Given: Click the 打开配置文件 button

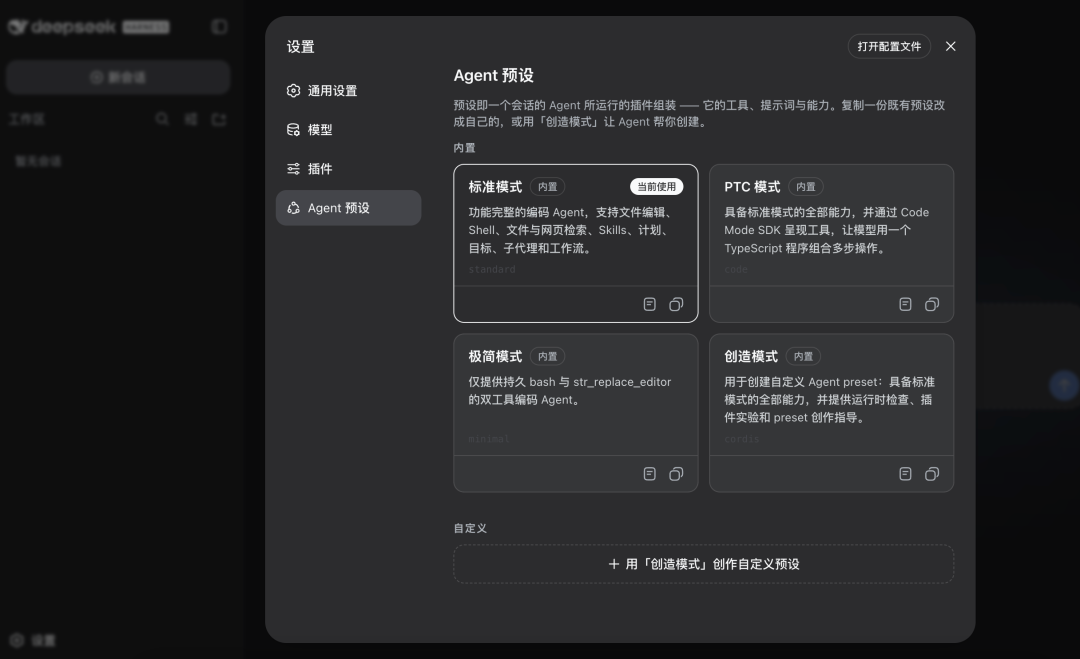Looking at the screenshot, I should tap(889, 46).
